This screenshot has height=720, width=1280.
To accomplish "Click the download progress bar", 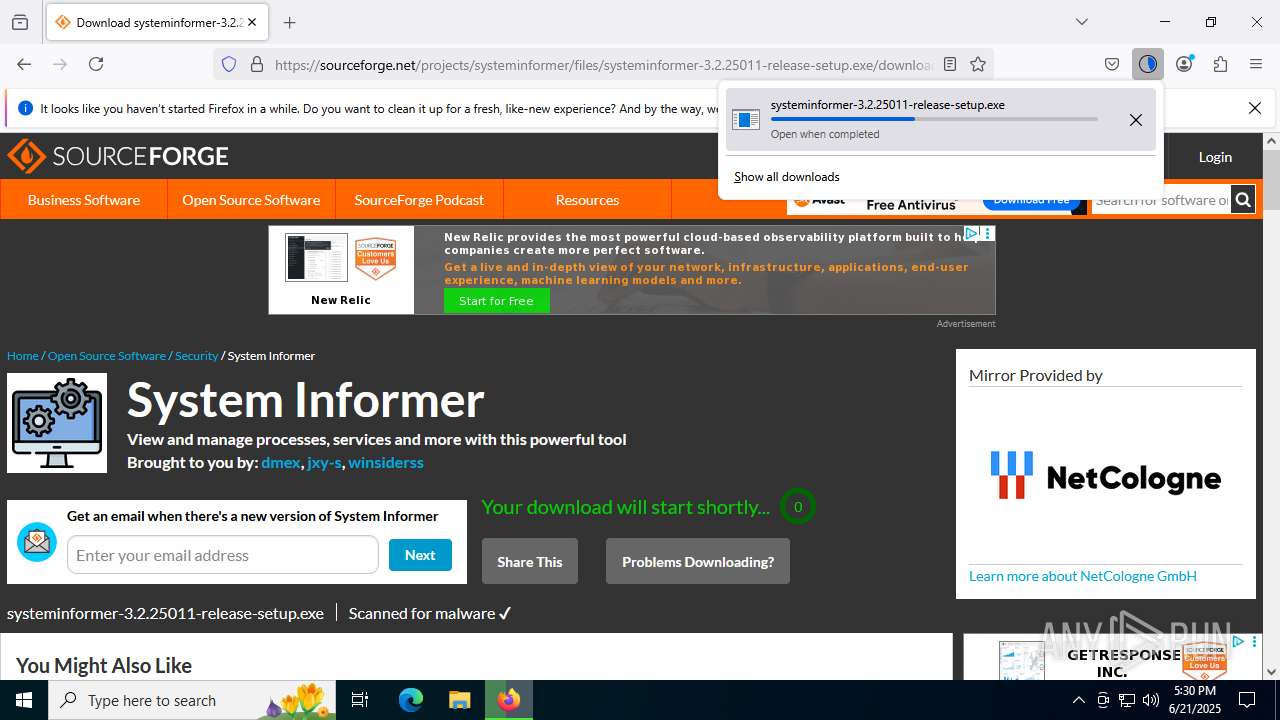I will point(934,119).
